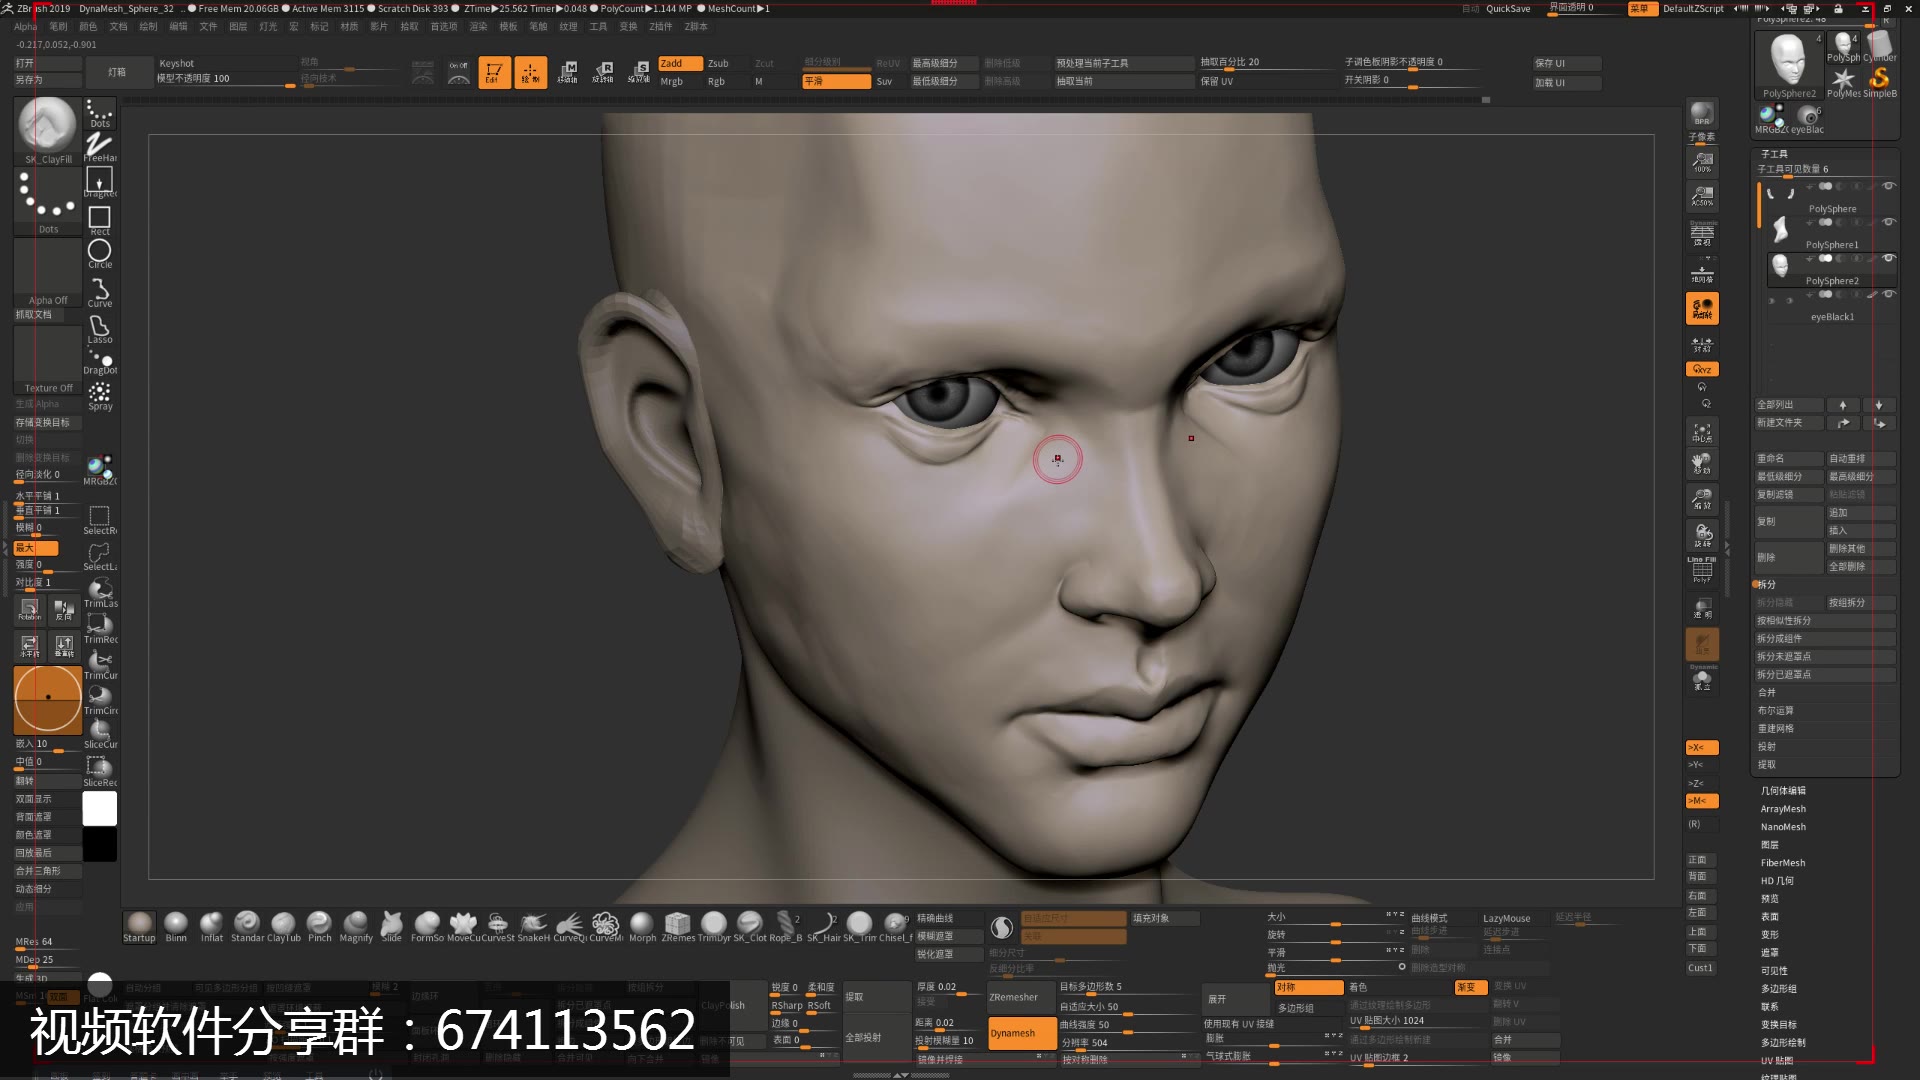
Task: Expand the NanoMesh panel
Action: click(1785, 826)
